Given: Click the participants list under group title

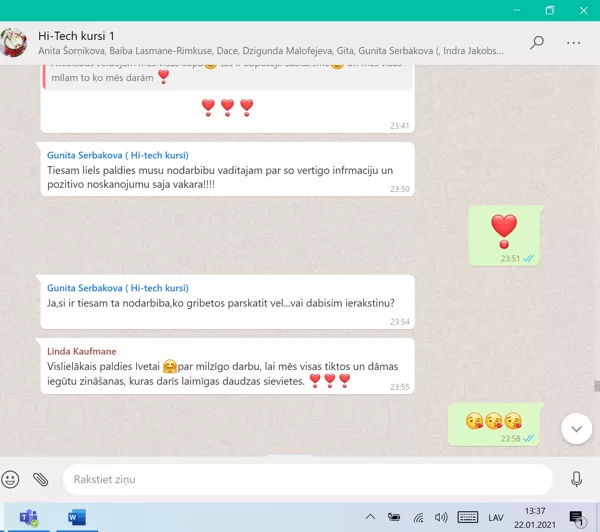Looking at the screenshot, I should point(271,51).
